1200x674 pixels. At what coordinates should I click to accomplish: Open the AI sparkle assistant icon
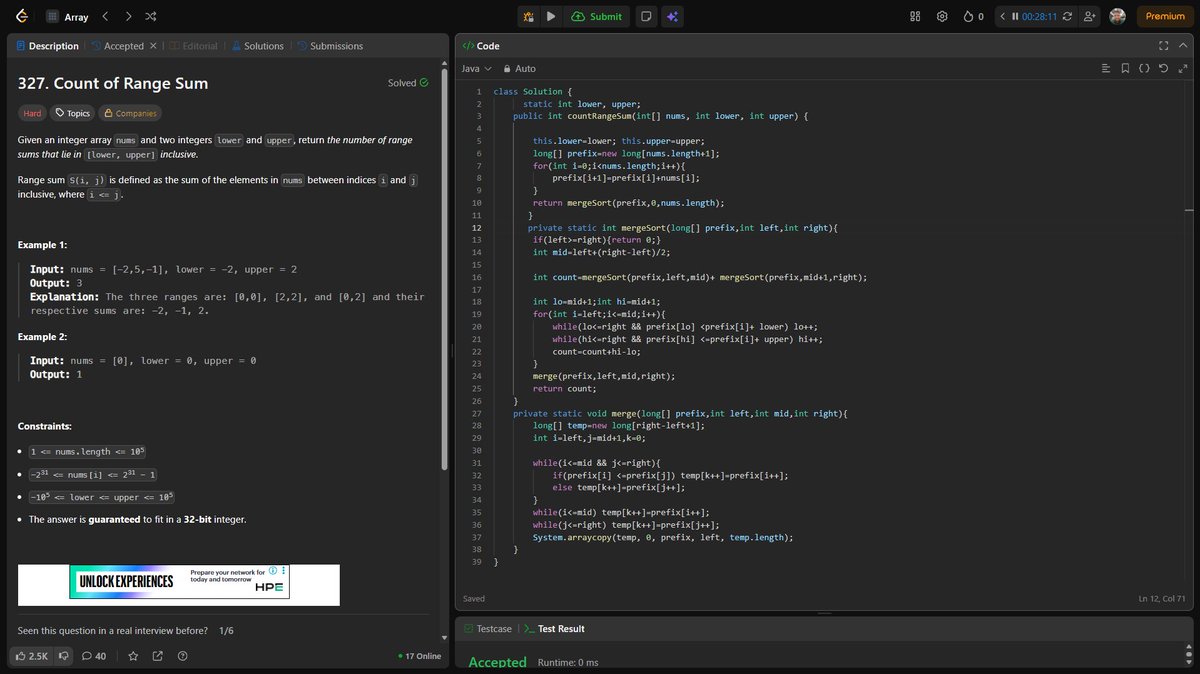pyautogui.click(x=673, y=16)
